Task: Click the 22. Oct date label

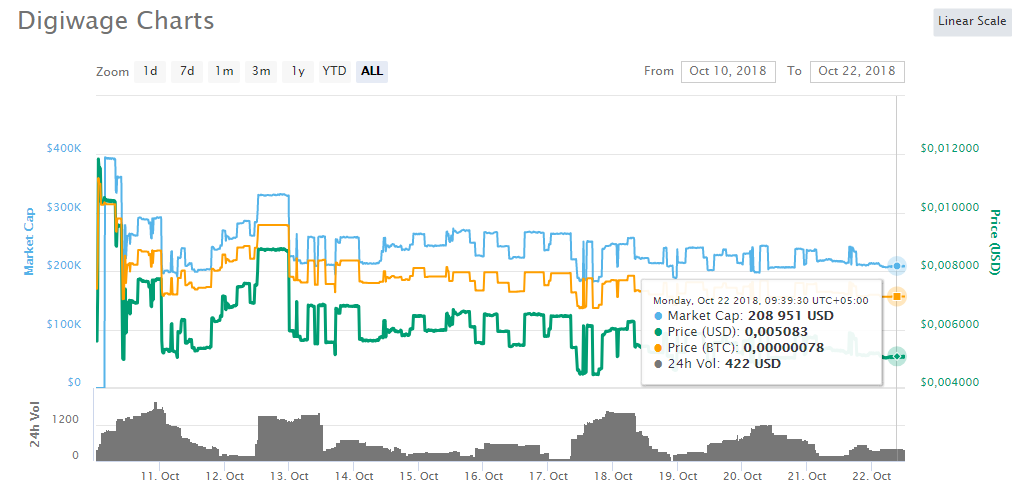Action: tap(871, 477)
